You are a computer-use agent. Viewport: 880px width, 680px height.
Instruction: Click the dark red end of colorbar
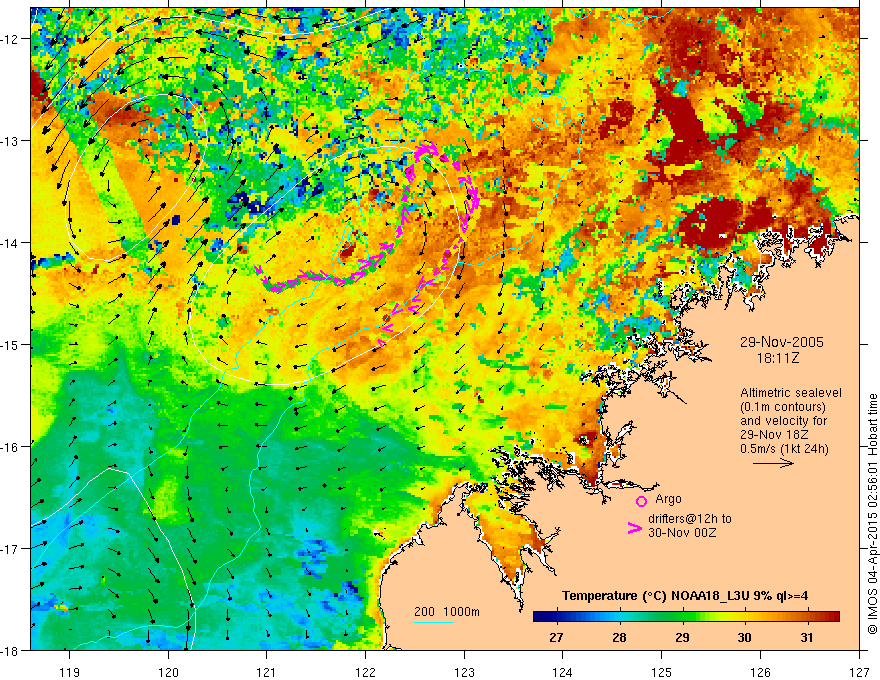(x=832, y=617)
